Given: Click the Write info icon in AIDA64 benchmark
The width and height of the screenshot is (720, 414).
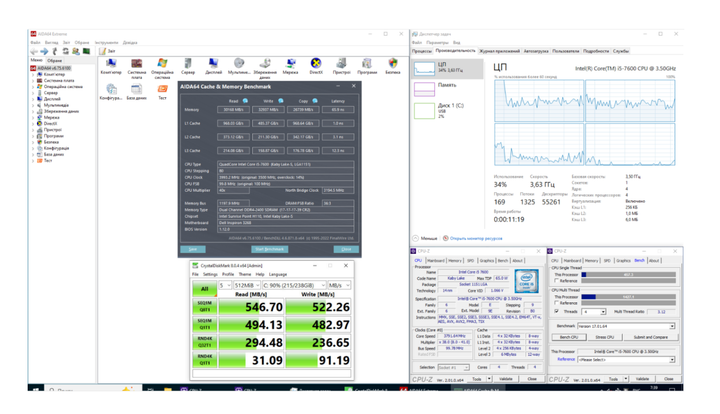Looking at the screenshot, I should pos(281,101).
